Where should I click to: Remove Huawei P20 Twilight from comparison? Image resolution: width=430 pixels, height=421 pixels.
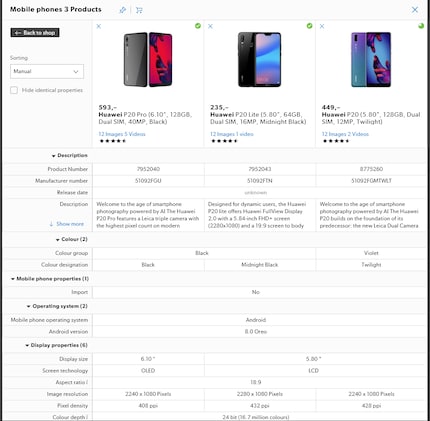(x=322, y=26)
